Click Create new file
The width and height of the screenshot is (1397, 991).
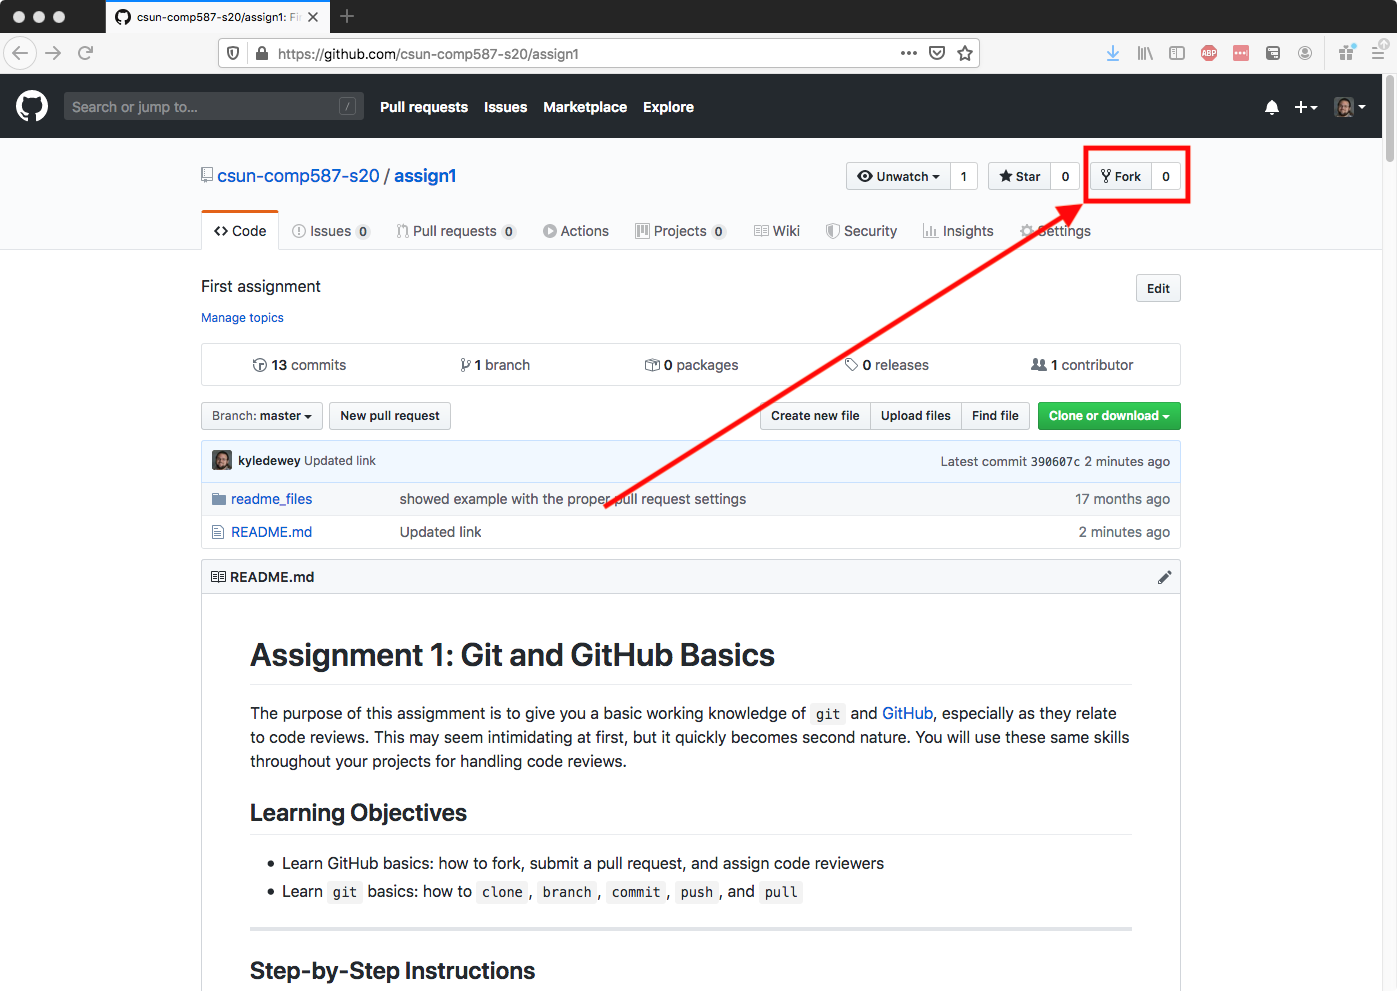click(x=815, y=416)
